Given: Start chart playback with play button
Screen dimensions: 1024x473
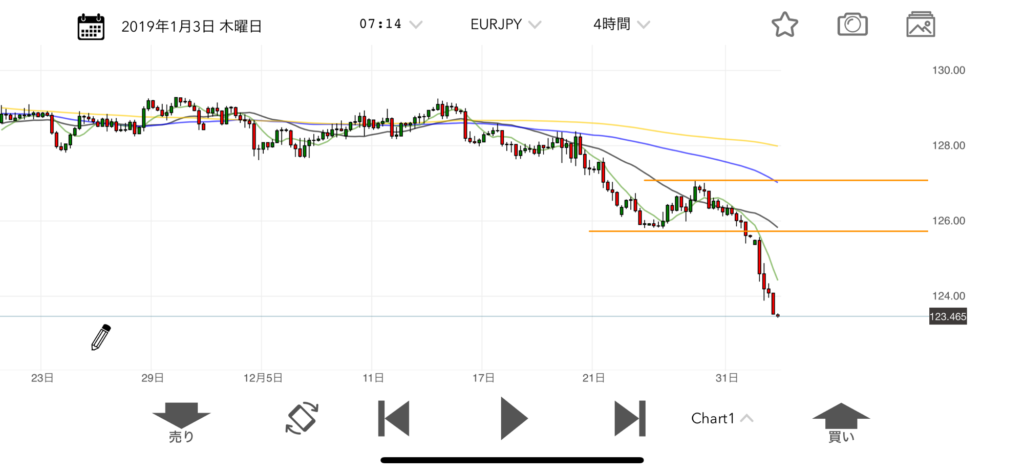Looking at the screenshot, I should tap(513, 418).
